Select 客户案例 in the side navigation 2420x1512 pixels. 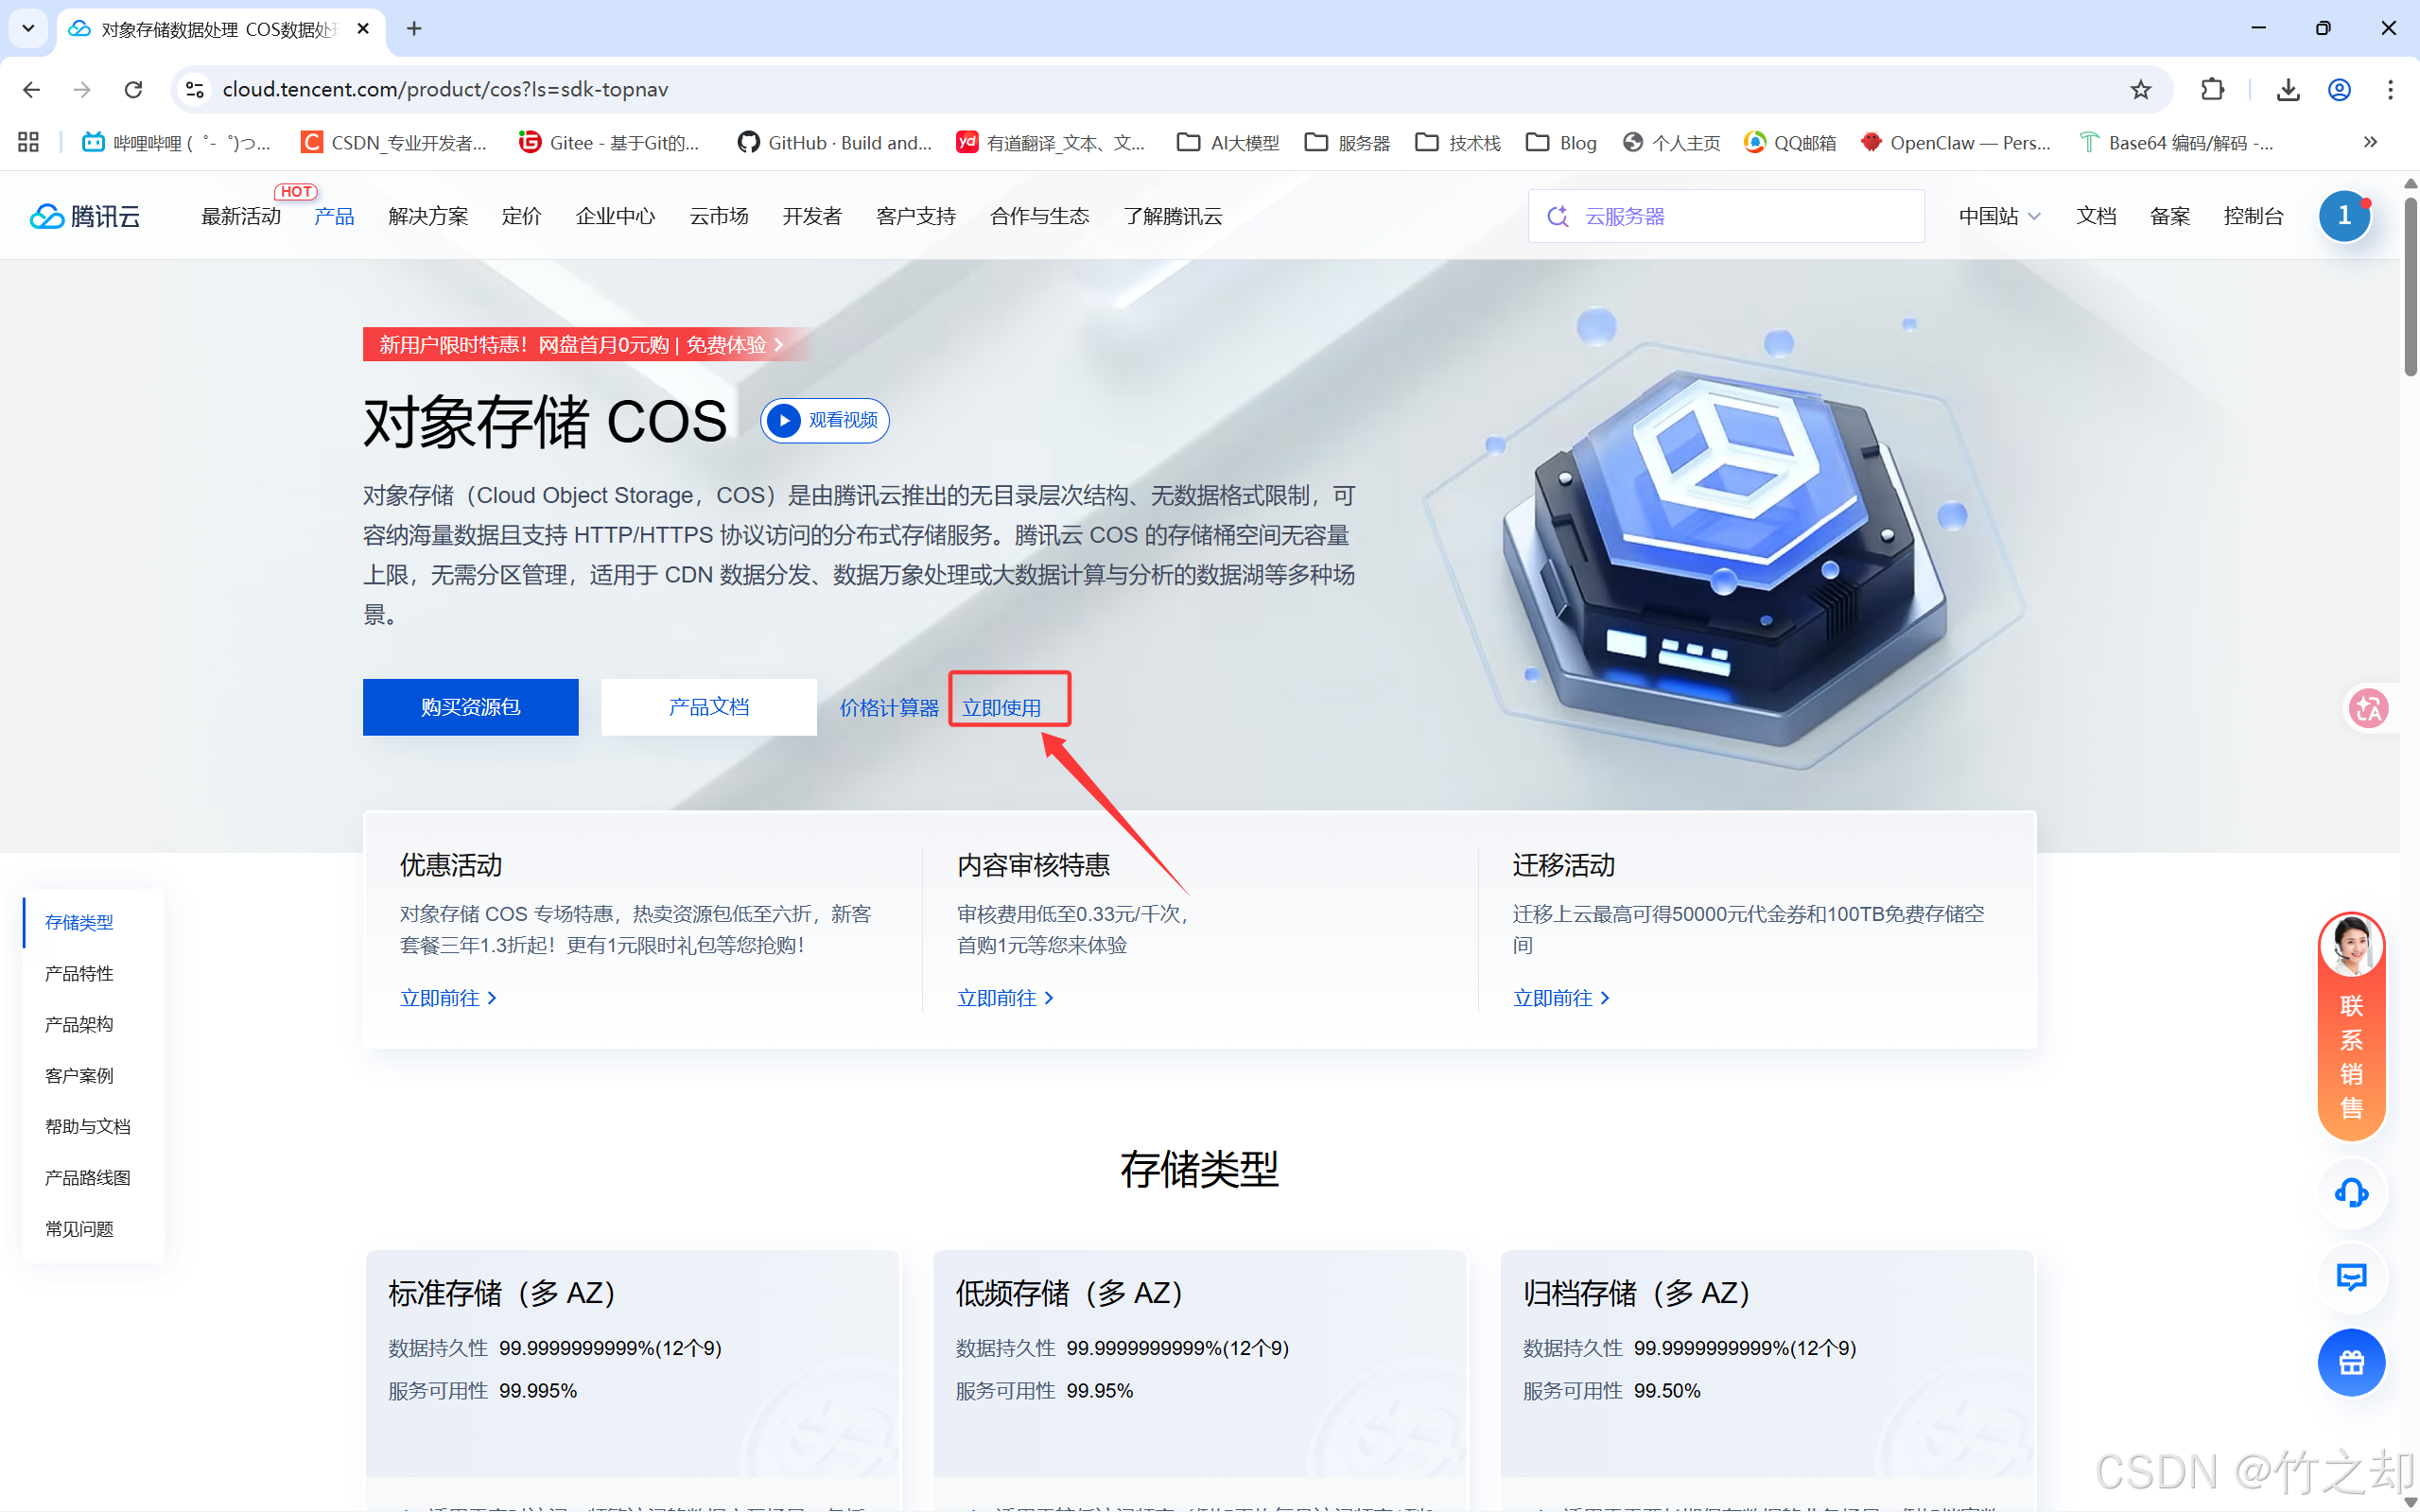tap(79, 1075)
